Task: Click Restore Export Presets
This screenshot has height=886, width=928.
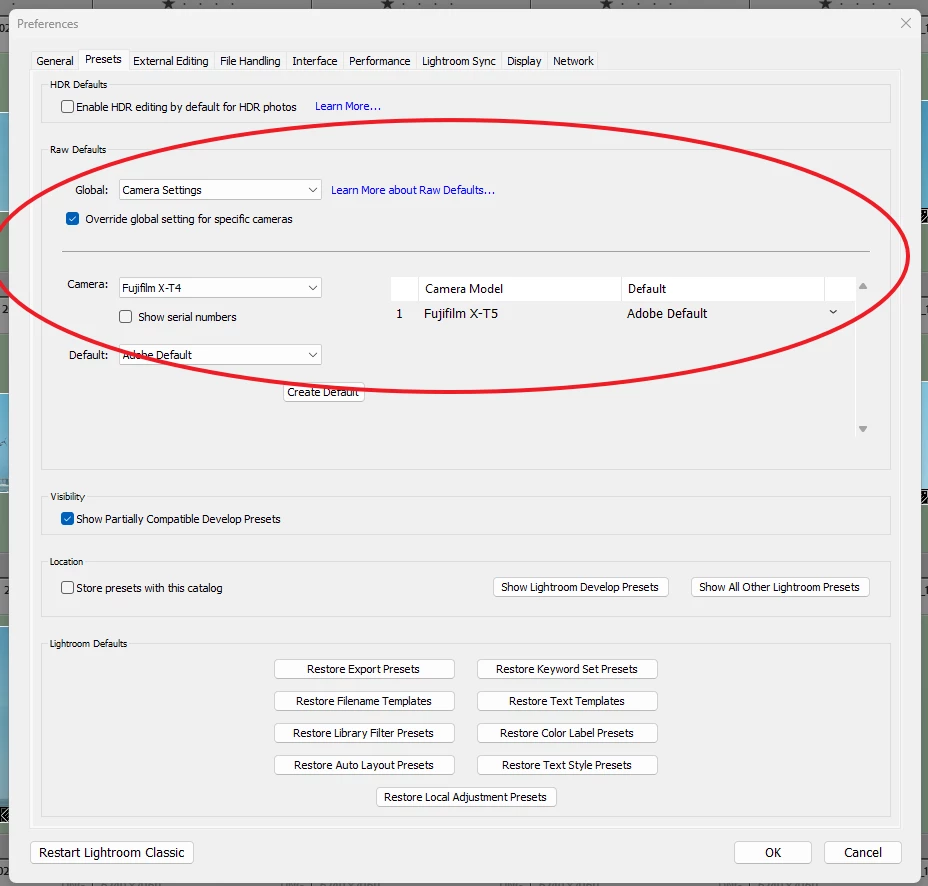Action: (363, 669)
